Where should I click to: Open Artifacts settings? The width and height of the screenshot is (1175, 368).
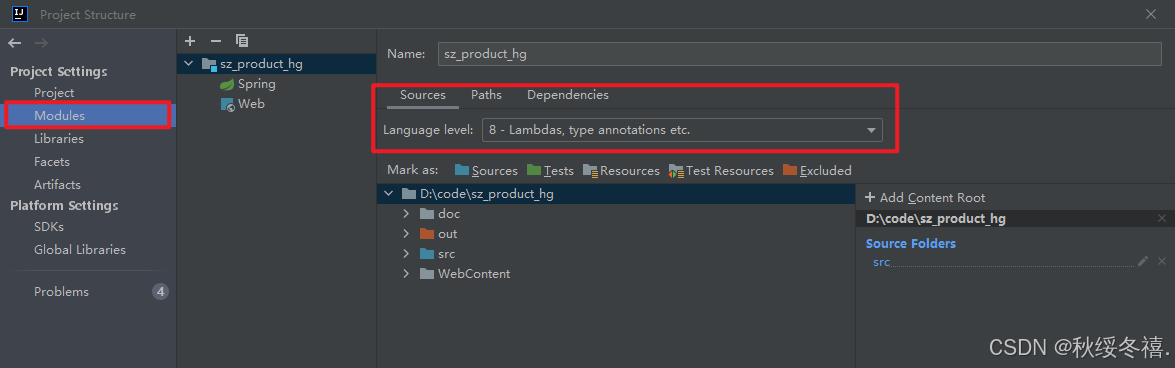click(x=57, y=184)
